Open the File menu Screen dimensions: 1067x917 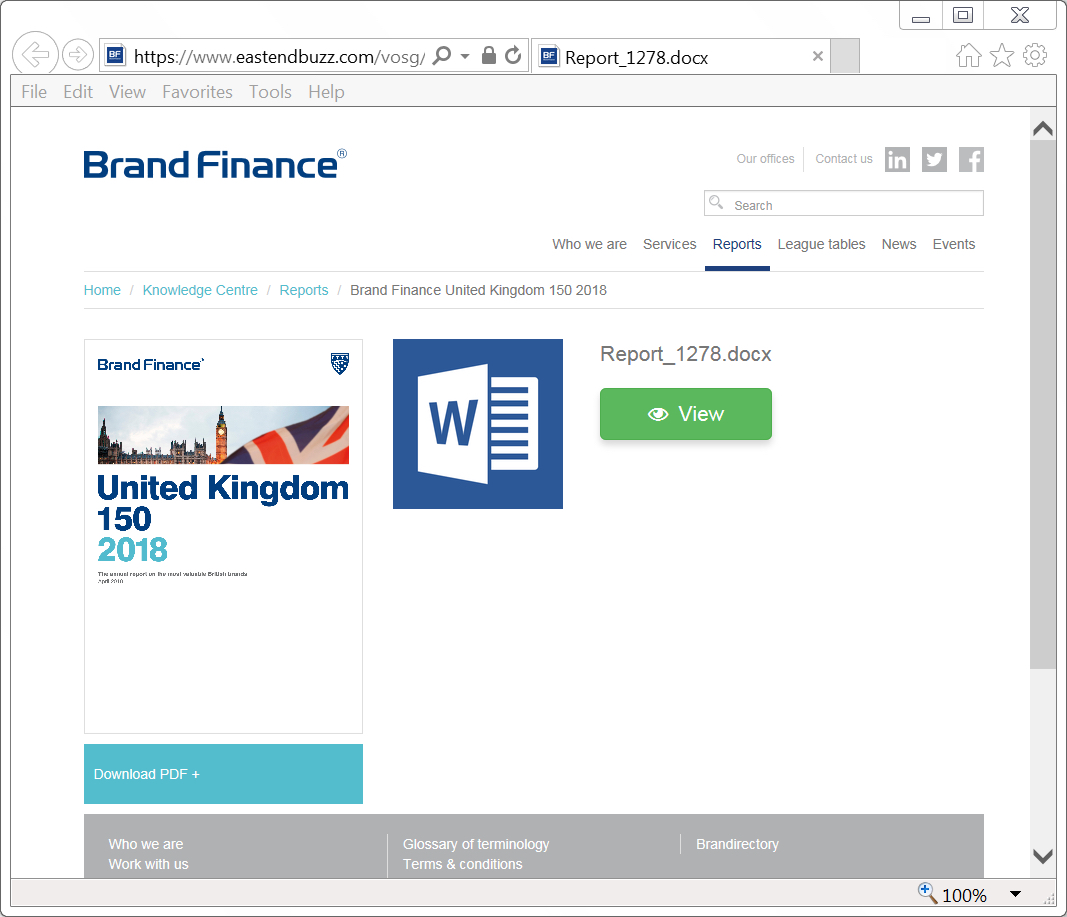coord(34,92)
